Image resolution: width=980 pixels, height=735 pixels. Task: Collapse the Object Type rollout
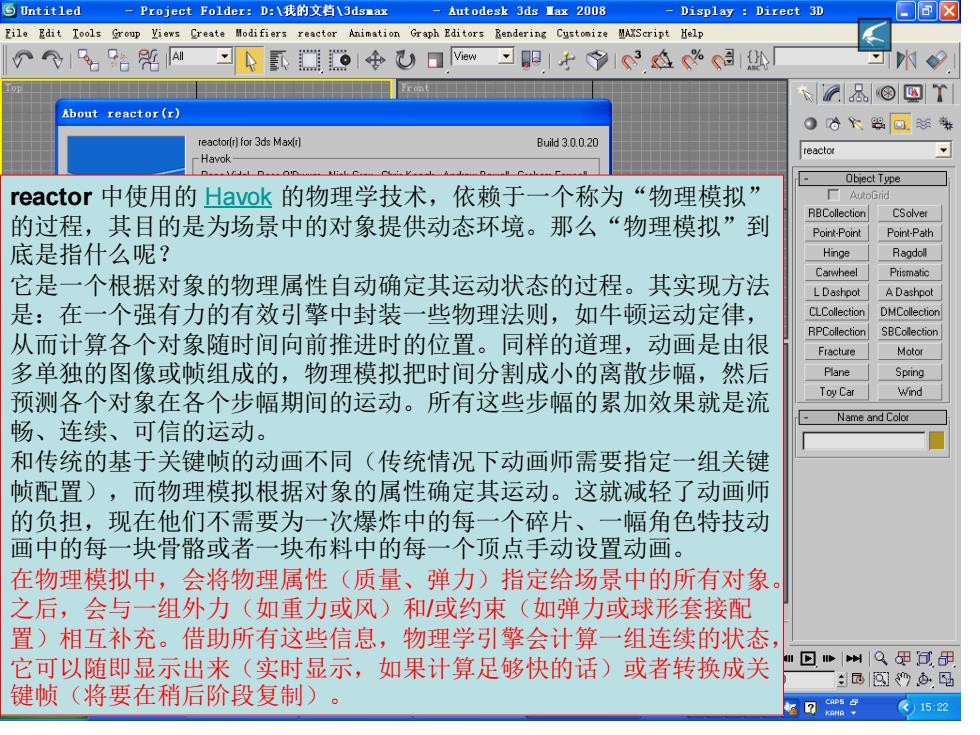pos(873,179)
